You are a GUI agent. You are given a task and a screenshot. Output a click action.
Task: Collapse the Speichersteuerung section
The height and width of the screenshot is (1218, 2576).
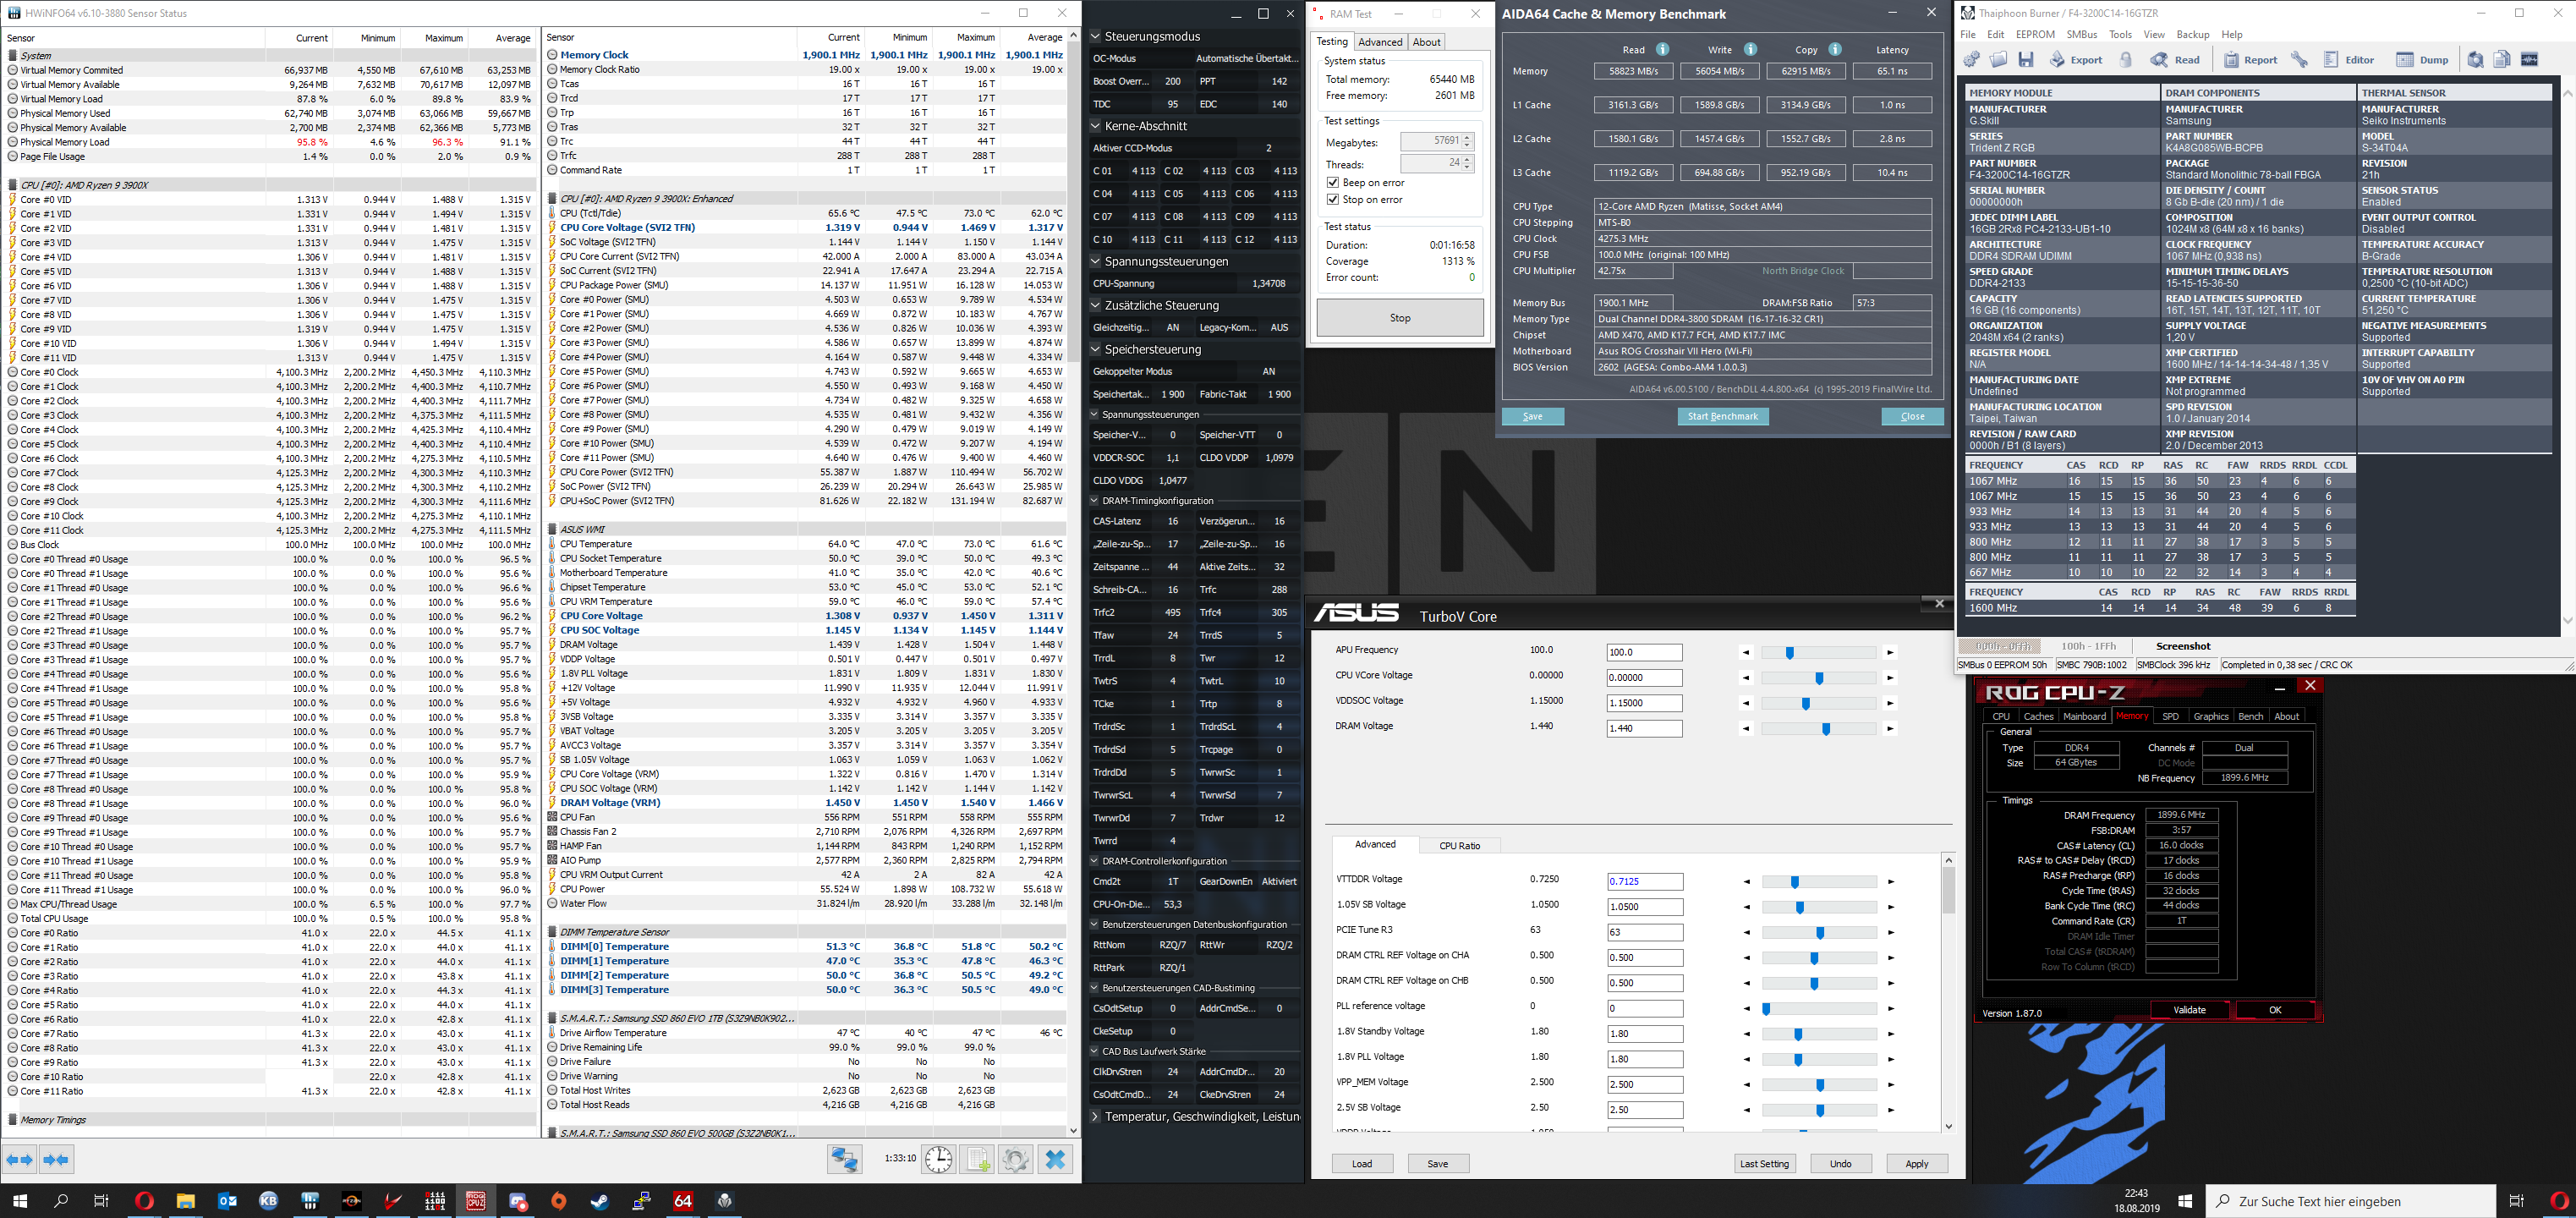1095,349
